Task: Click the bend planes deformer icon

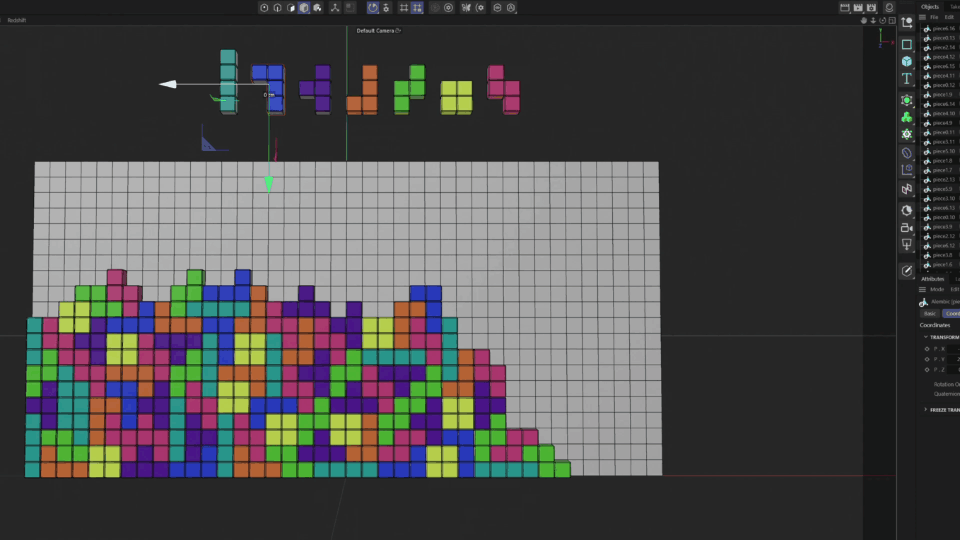Action: click(907, 189)
